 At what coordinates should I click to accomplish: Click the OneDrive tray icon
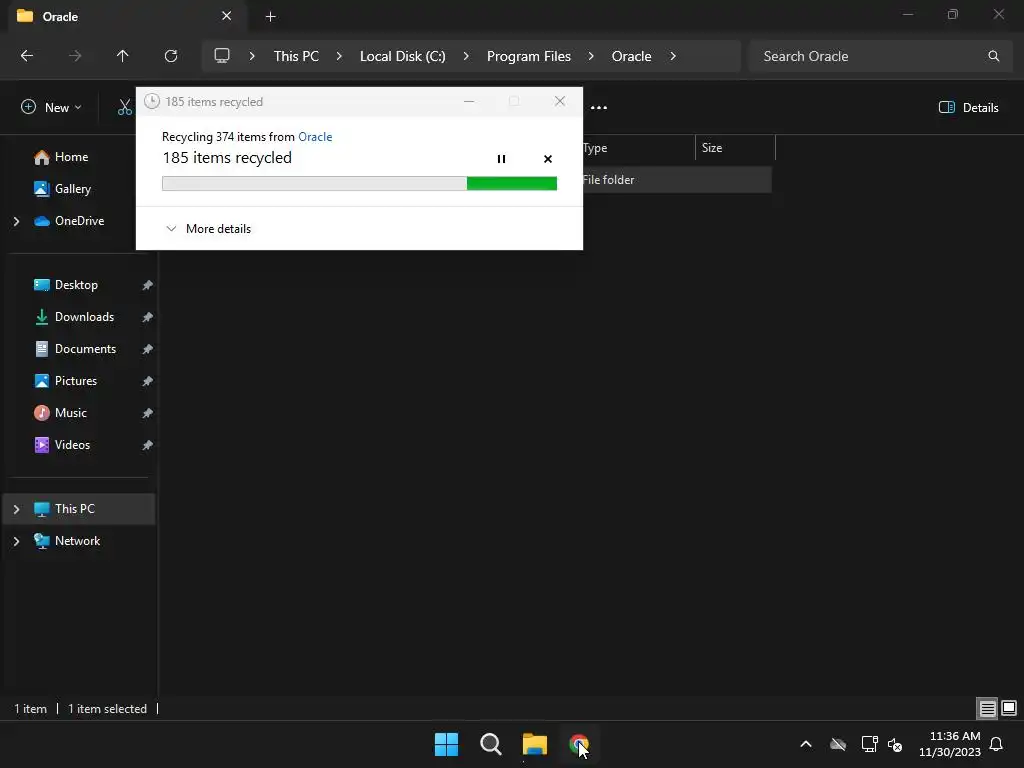pyautogui.click(x=838, y=744)
